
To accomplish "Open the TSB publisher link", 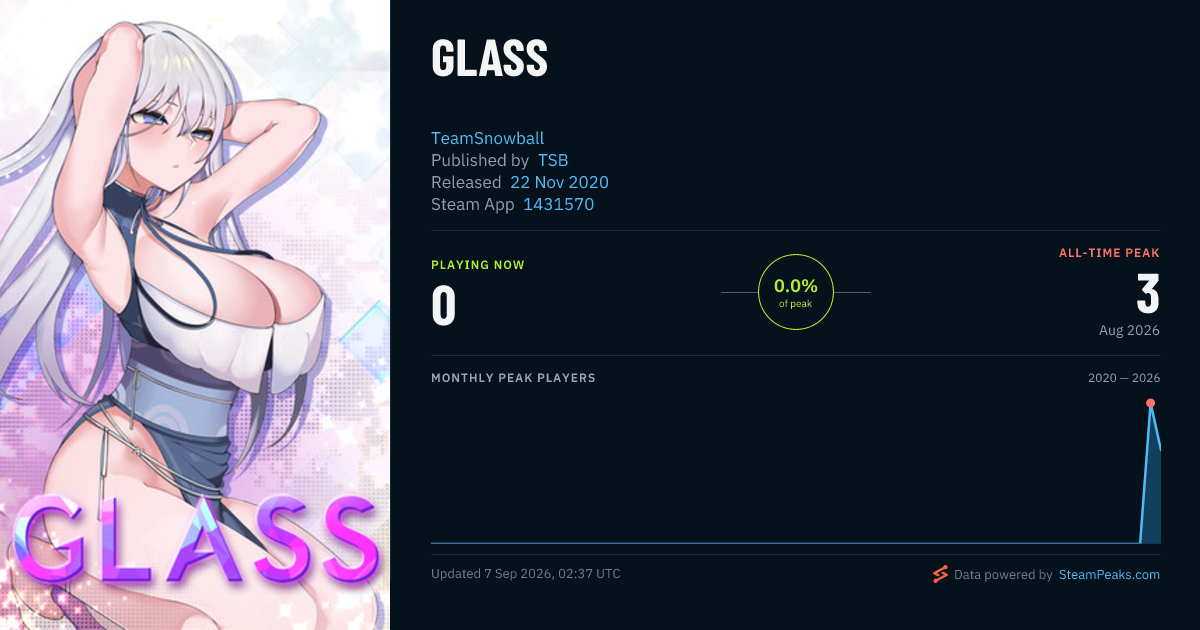I will [553, 160].
